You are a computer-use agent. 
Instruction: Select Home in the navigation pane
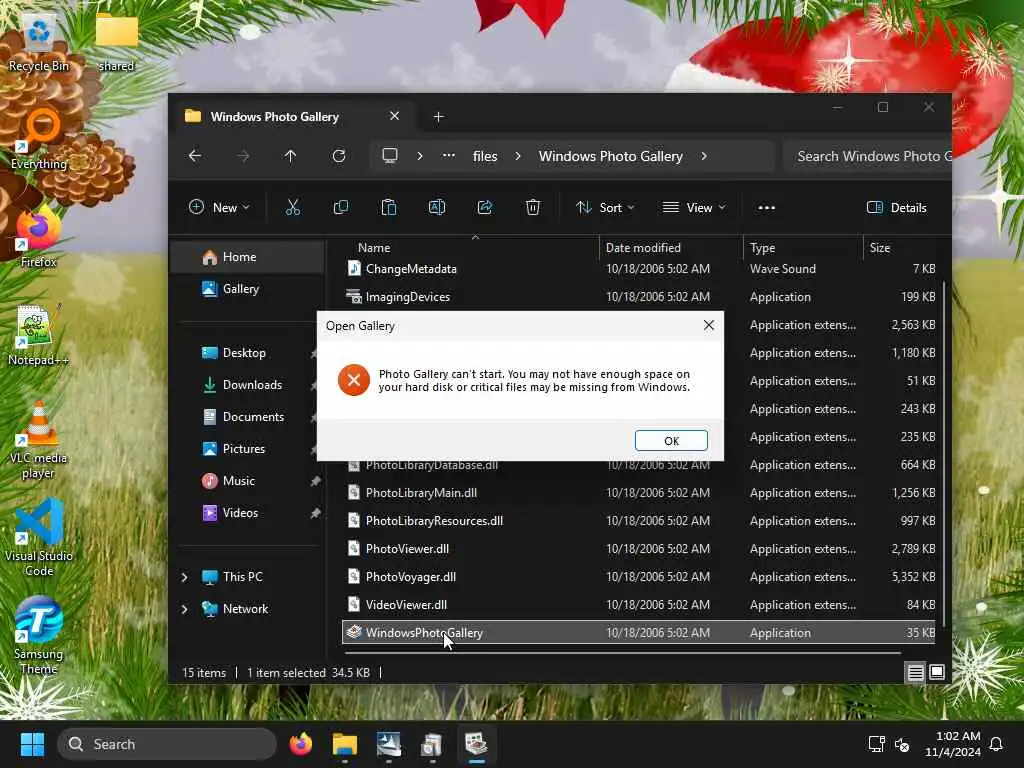(x=248, y=257)
